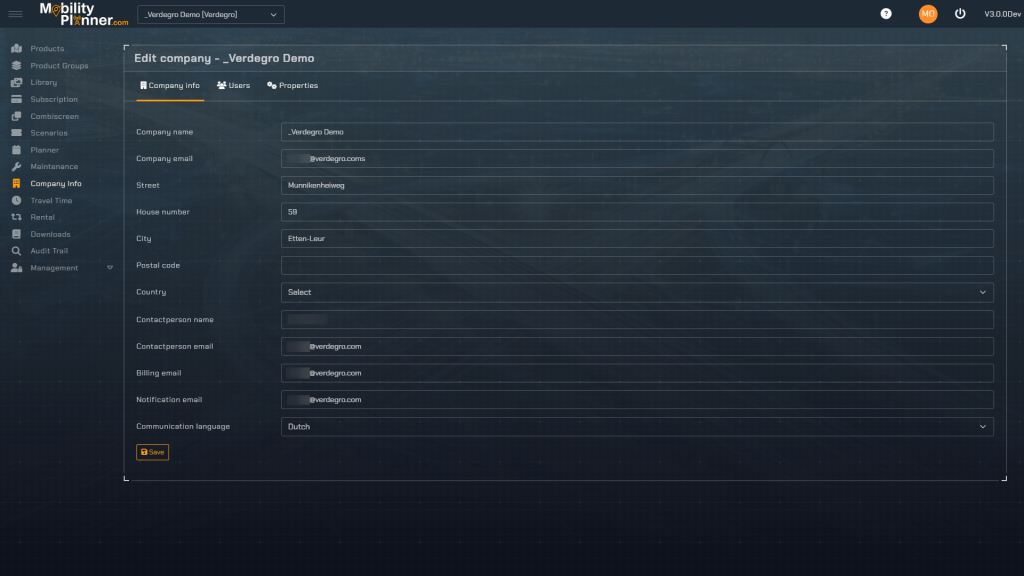Screen dimensions: 1024x576
Task: Open the Country select dropdown
Action: tap(637, 292)
